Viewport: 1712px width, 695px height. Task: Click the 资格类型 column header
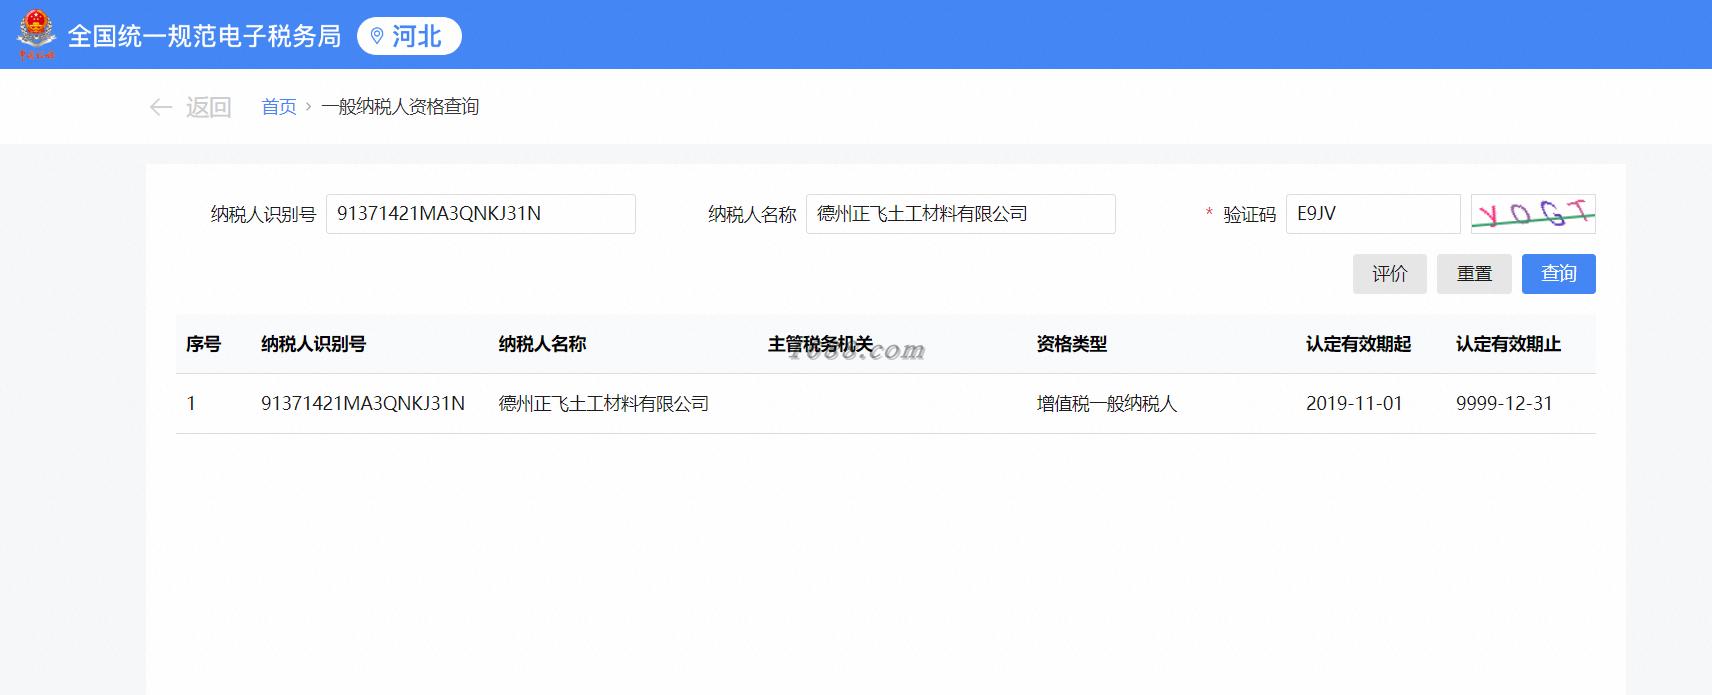coord(1071,344)
